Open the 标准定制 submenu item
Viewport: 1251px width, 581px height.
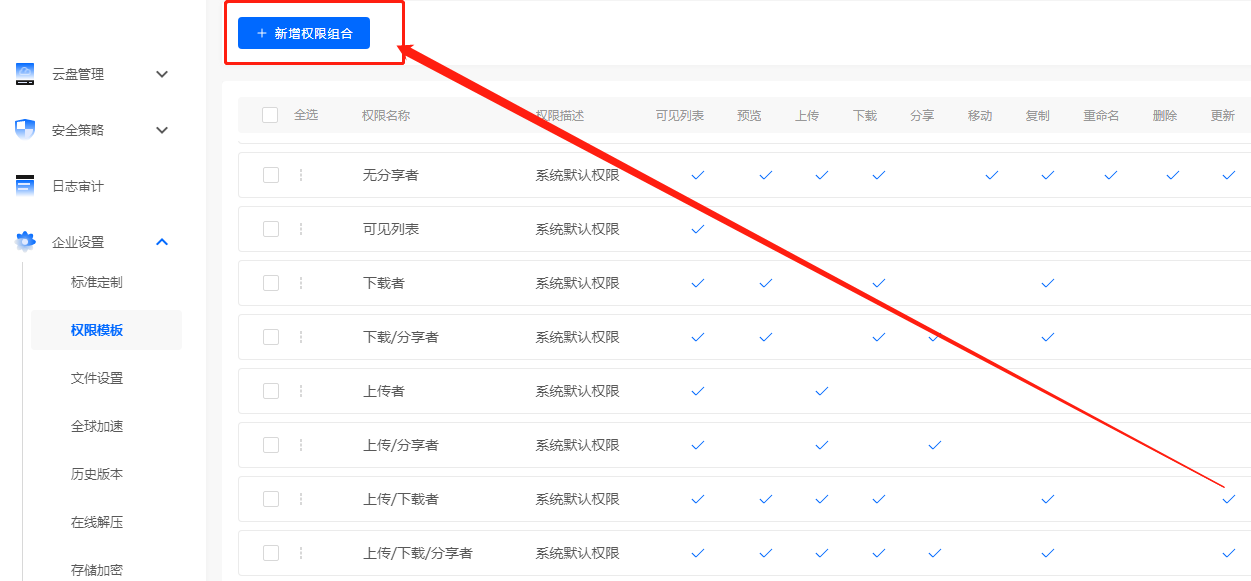(x=97, y=282)
